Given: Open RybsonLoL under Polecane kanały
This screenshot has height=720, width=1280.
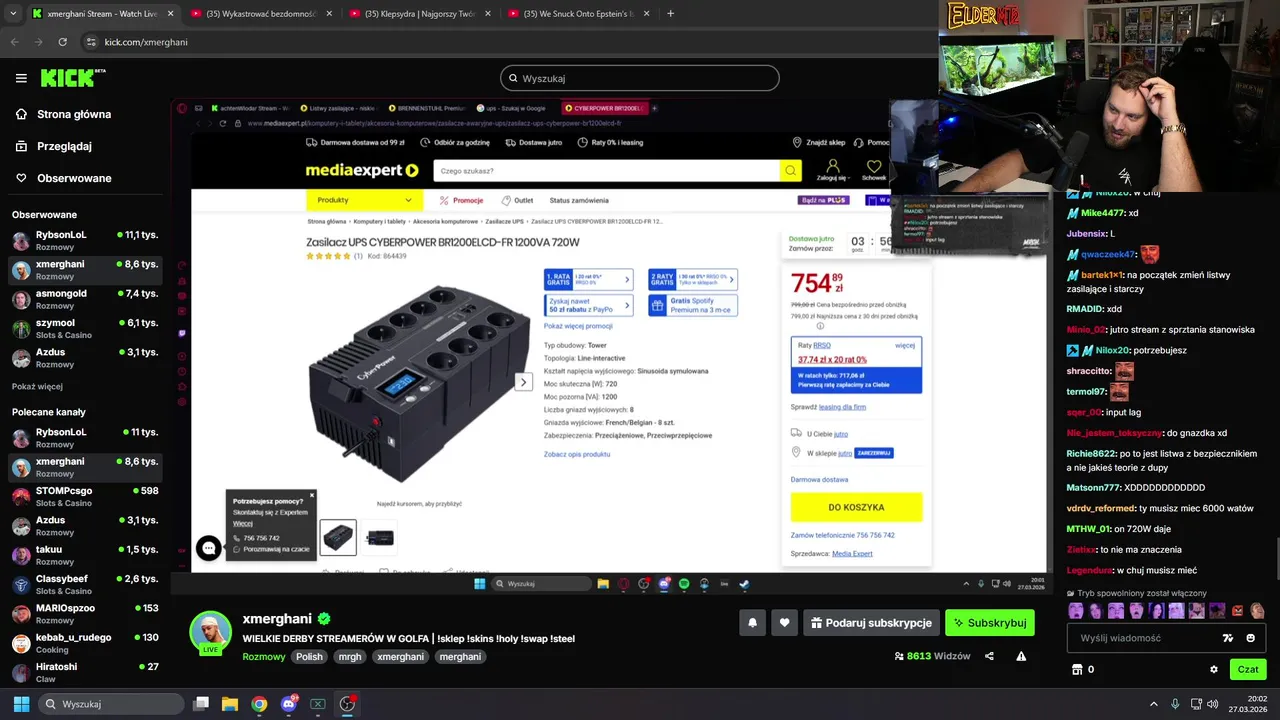Looking at the screenshot, I should pos(85,437).
